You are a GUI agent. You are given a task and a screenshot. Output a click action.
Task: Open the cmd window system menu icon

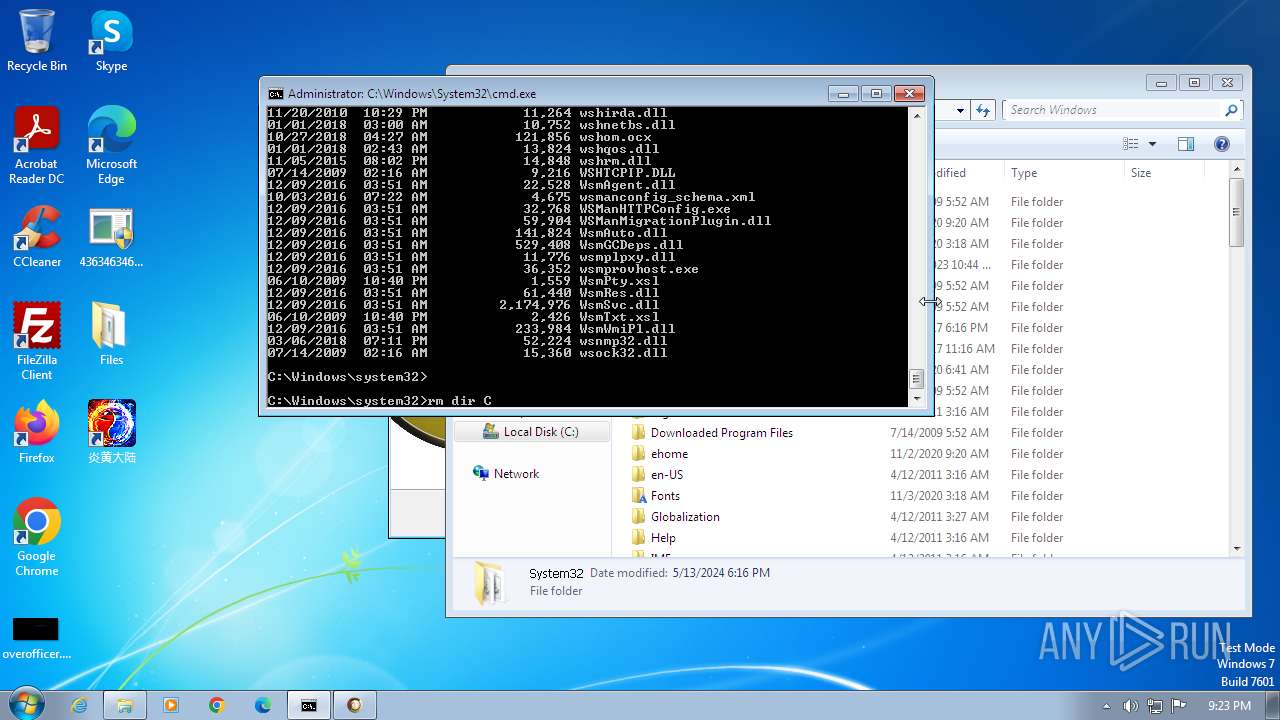tap(275, 94)
